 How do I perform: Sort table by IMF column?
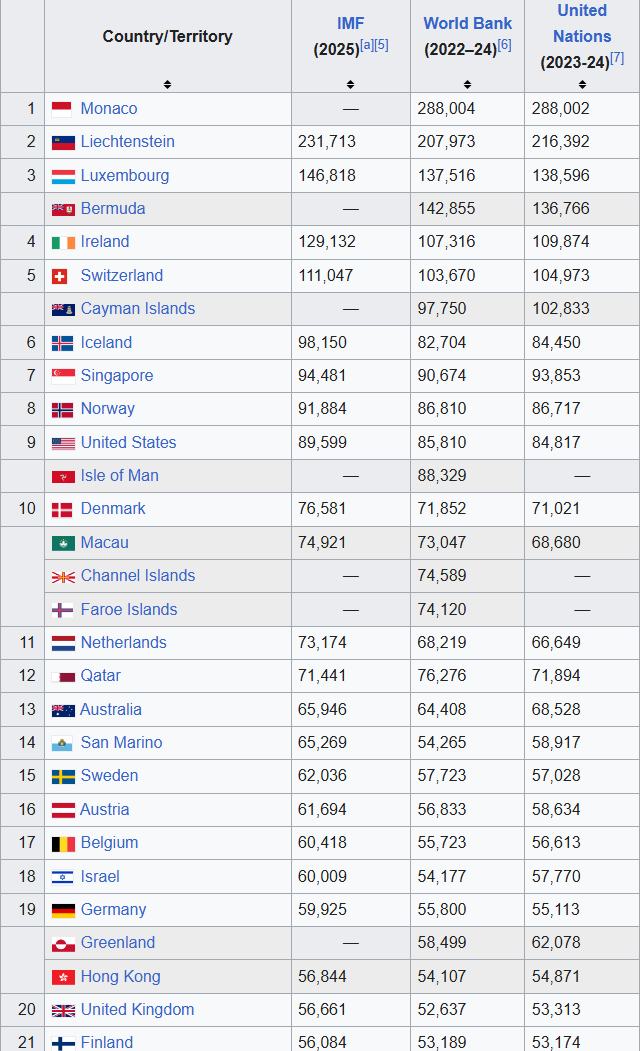coord(350,84)
